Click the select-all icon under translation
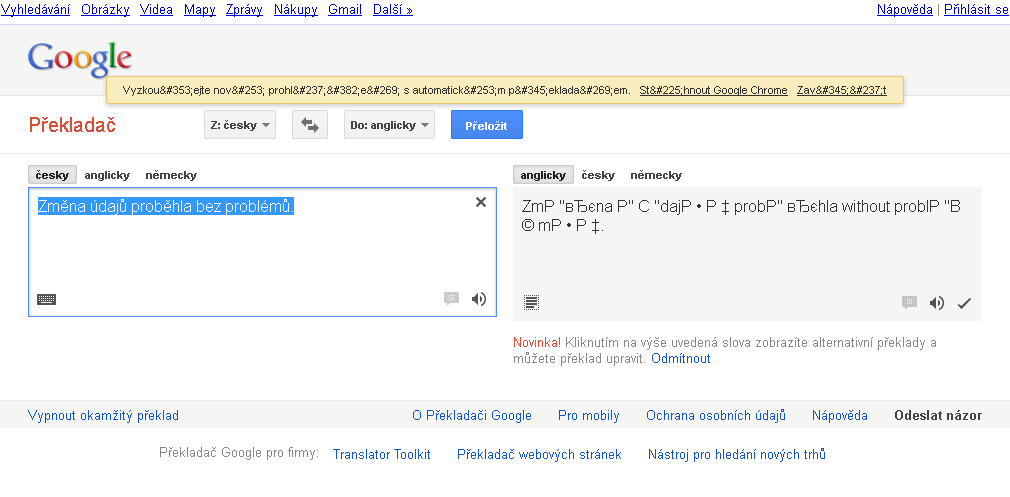Viewport: 1010px width, 497px height. pos(531,303)
